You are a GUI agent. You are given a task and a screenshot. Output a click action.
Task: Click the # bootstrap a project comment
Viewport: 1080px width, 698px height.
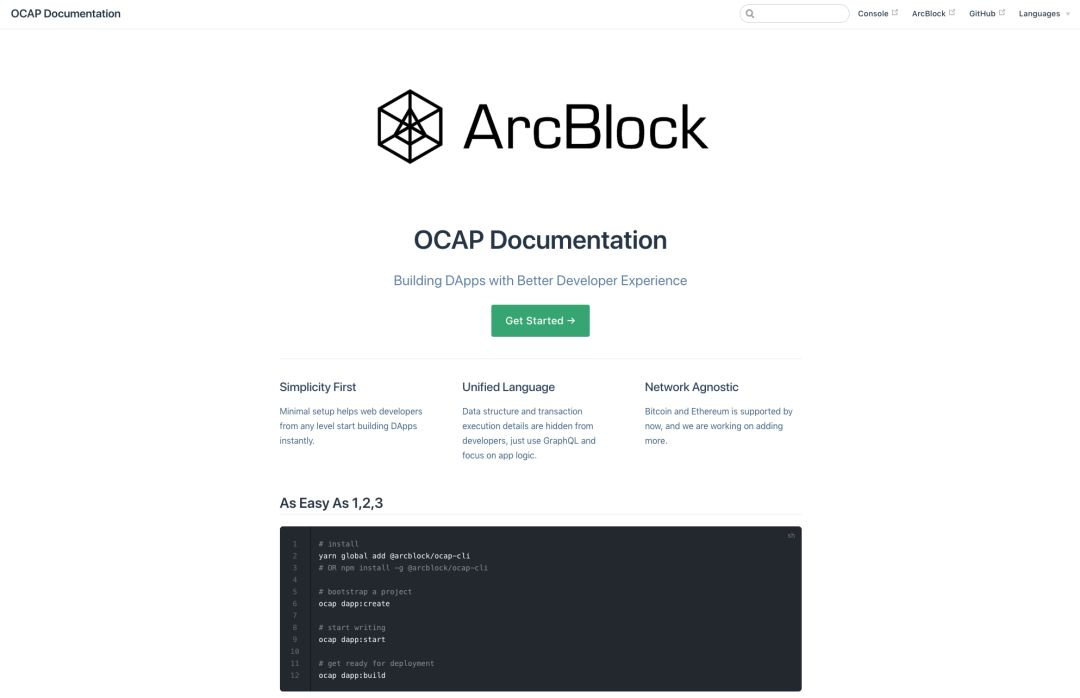coord(365,592)
